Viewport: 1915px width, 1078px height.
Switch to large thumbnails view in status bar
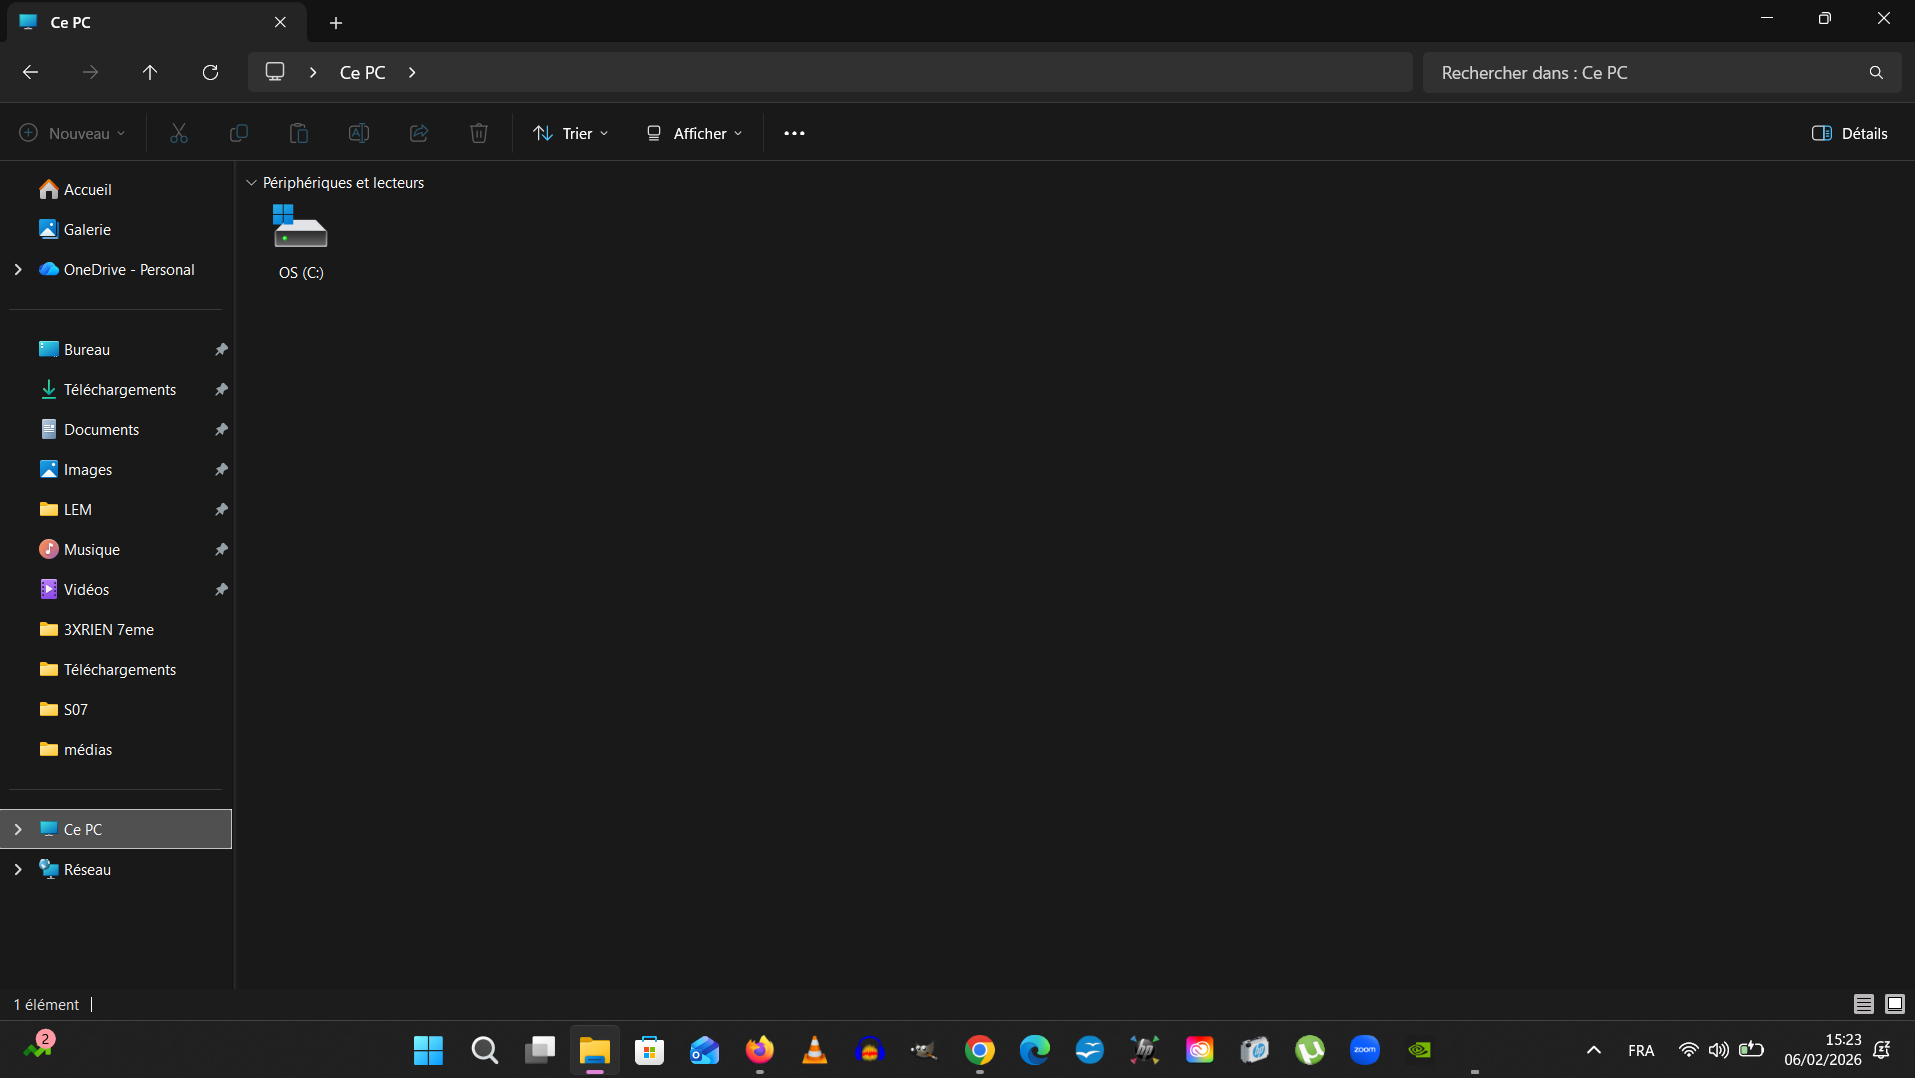tap(1895, 1004)
